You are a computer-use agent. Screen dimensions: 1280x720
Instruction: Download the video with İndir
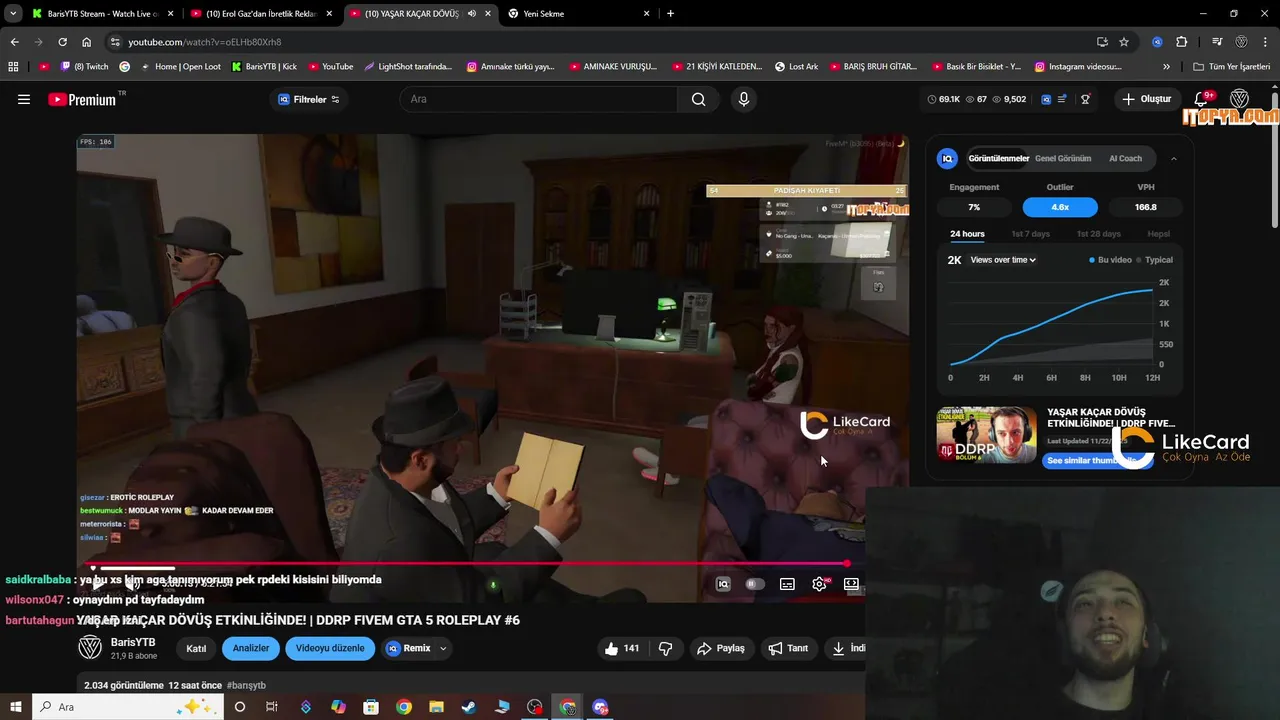pos(847,648)
